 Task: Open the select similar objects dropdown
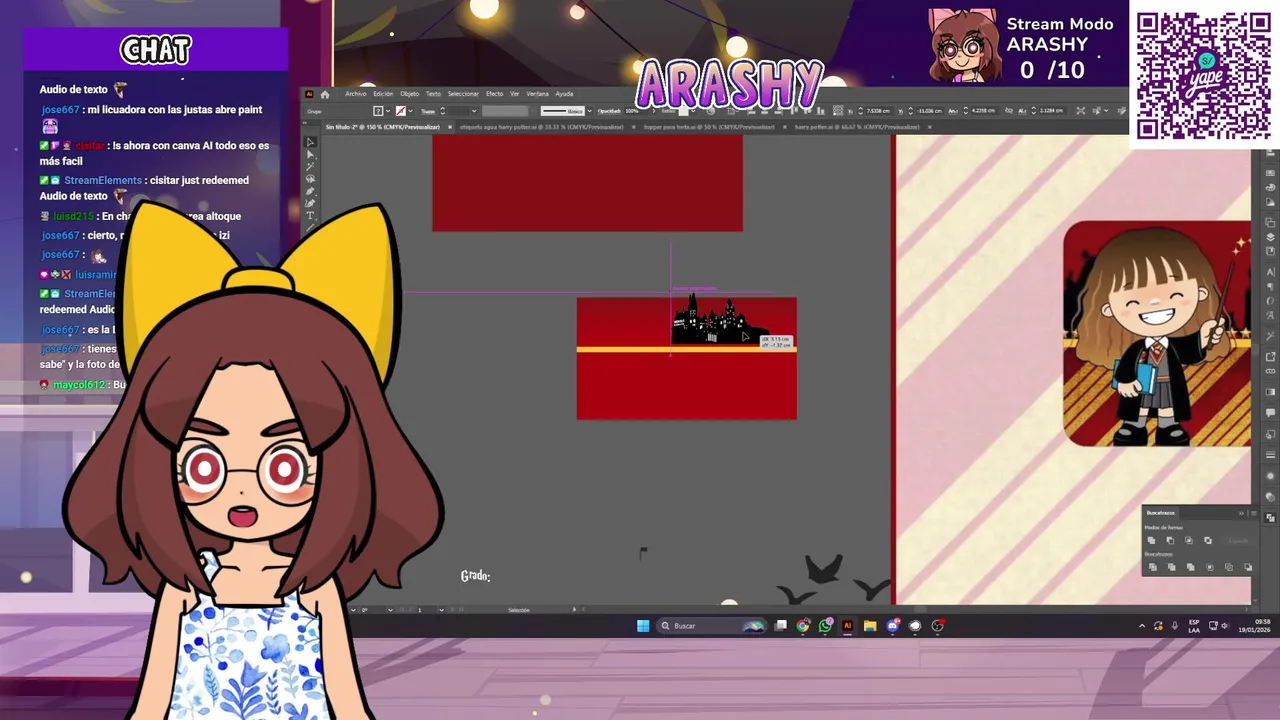[x=1106, y=111]
